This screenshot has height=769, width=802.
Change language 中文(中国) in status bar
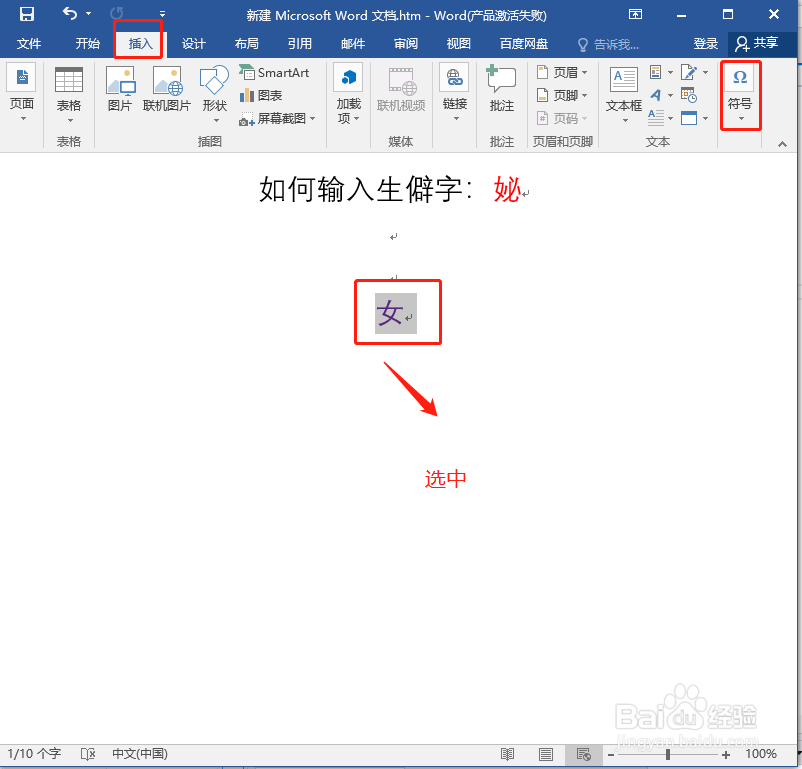(x=140, y=754)
